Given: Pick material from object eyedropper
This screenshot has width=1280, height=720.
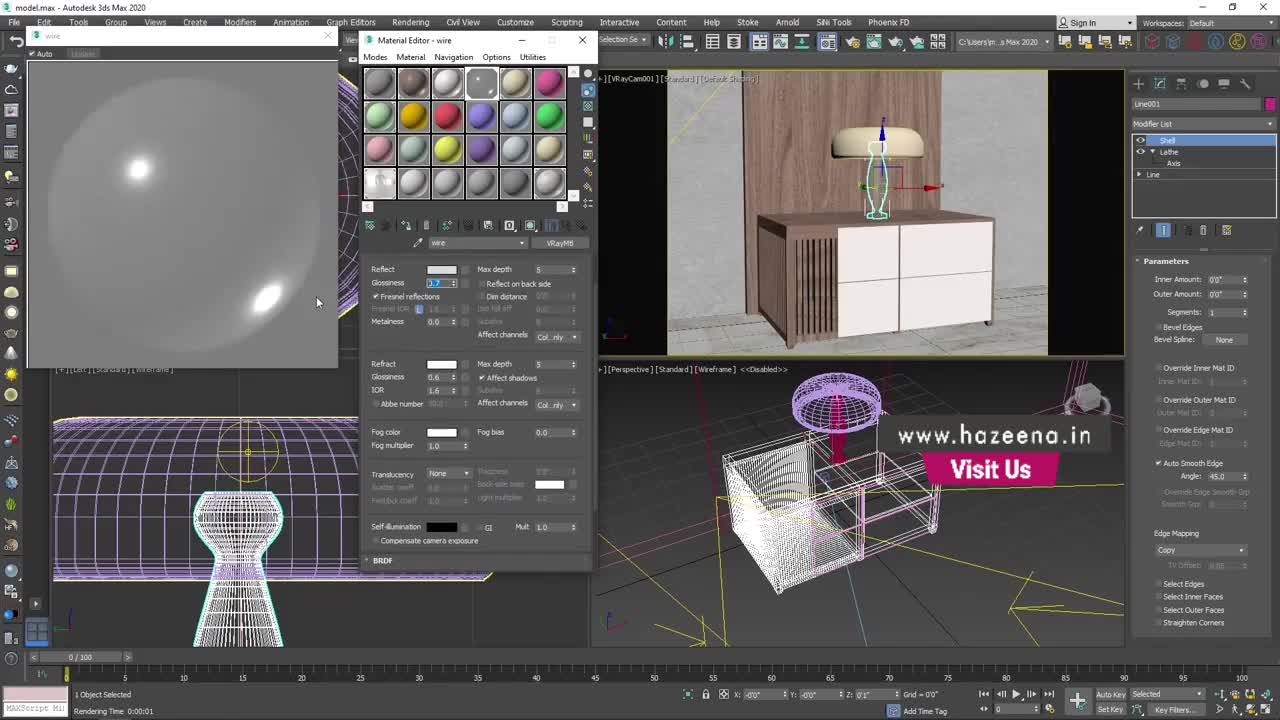Looking at the screenshot, I should (x=418, y=243).
